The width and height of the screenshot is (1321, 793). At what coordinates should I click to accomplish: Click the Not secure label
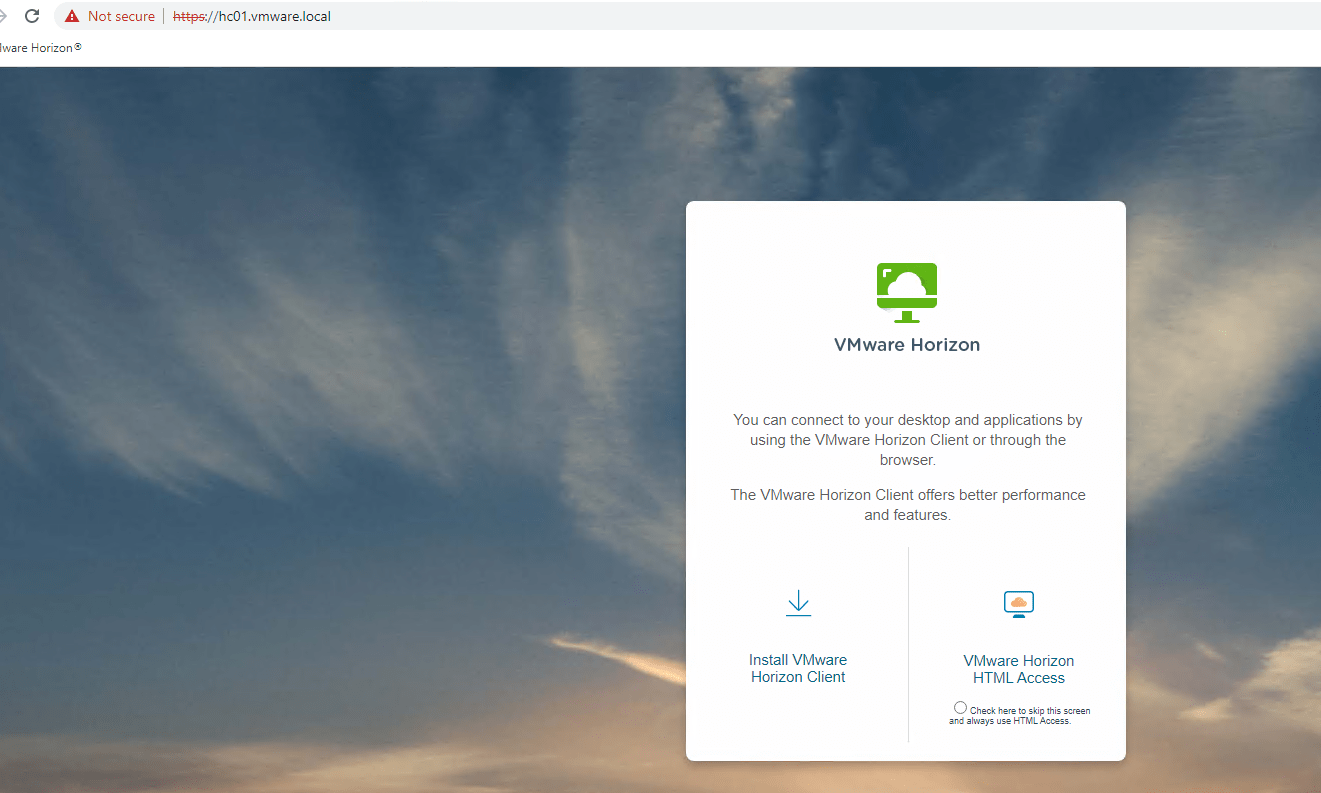click(x=120, y=16)
